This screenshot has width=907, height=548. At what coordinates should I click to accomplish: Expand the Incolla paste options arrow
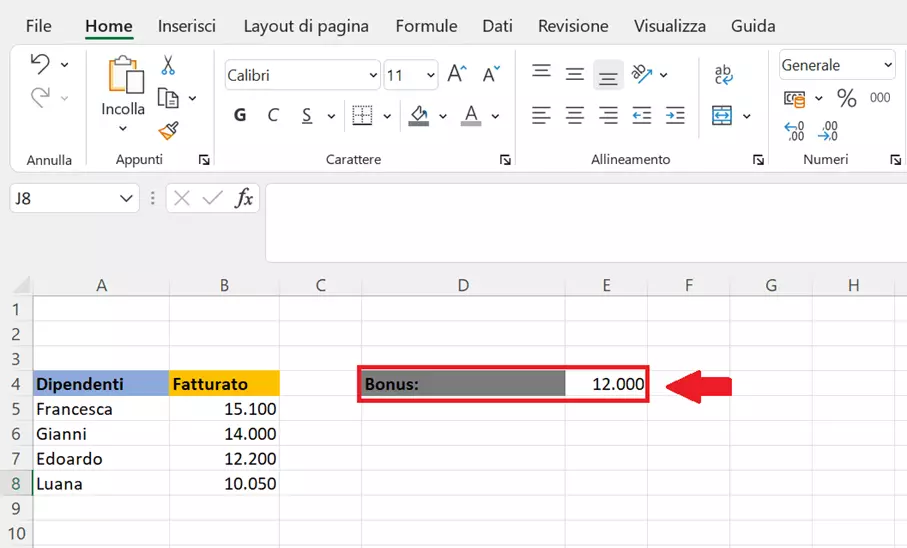[x=123, y=128]
